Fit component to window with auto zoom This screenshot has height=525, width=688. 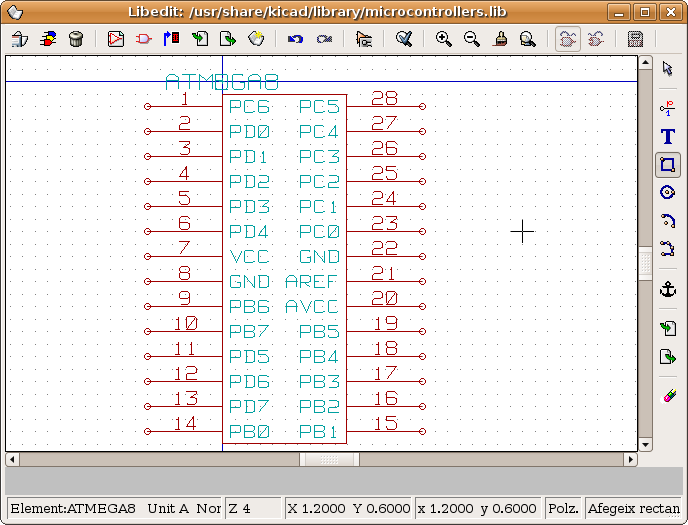pyautogui.click(x=528, y=39)
